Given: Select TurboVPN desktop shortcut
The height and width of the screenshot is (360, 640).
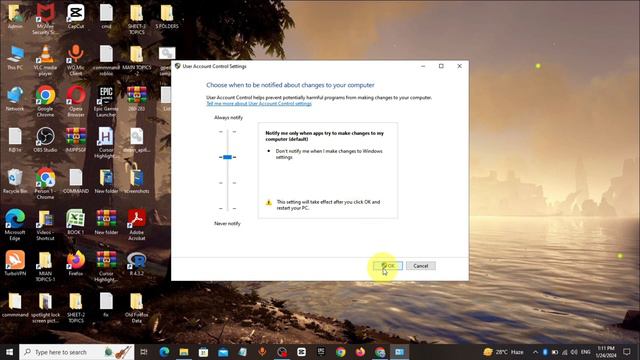Looking at the screenshot, I should [x=15, y=263].
